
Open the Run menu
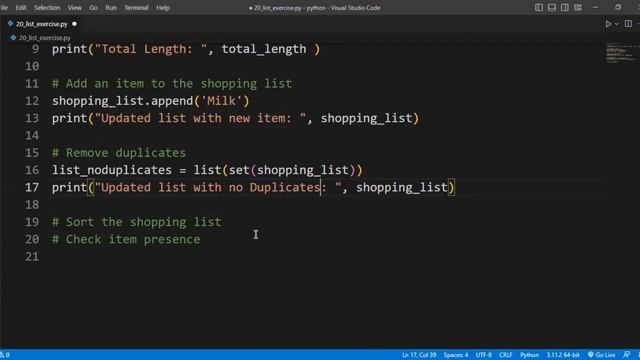111,7
